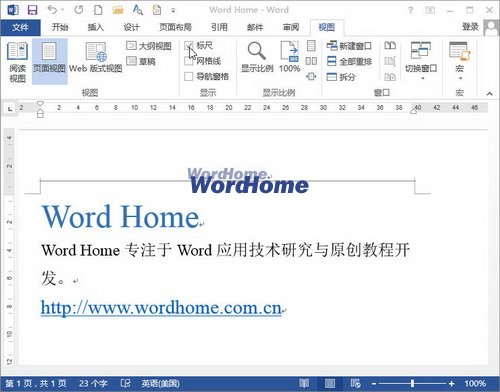Open the Customize Quick Access Toolbar dropdown
This screenshot has width=500, height=392.
[x=173, y=10]
